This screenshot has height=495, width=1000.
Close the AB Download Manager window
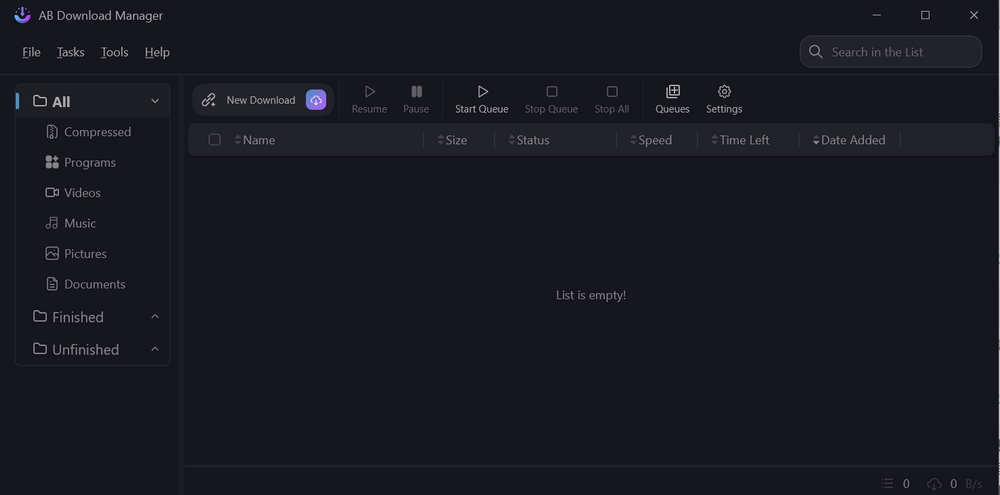[x=974, y=15]
